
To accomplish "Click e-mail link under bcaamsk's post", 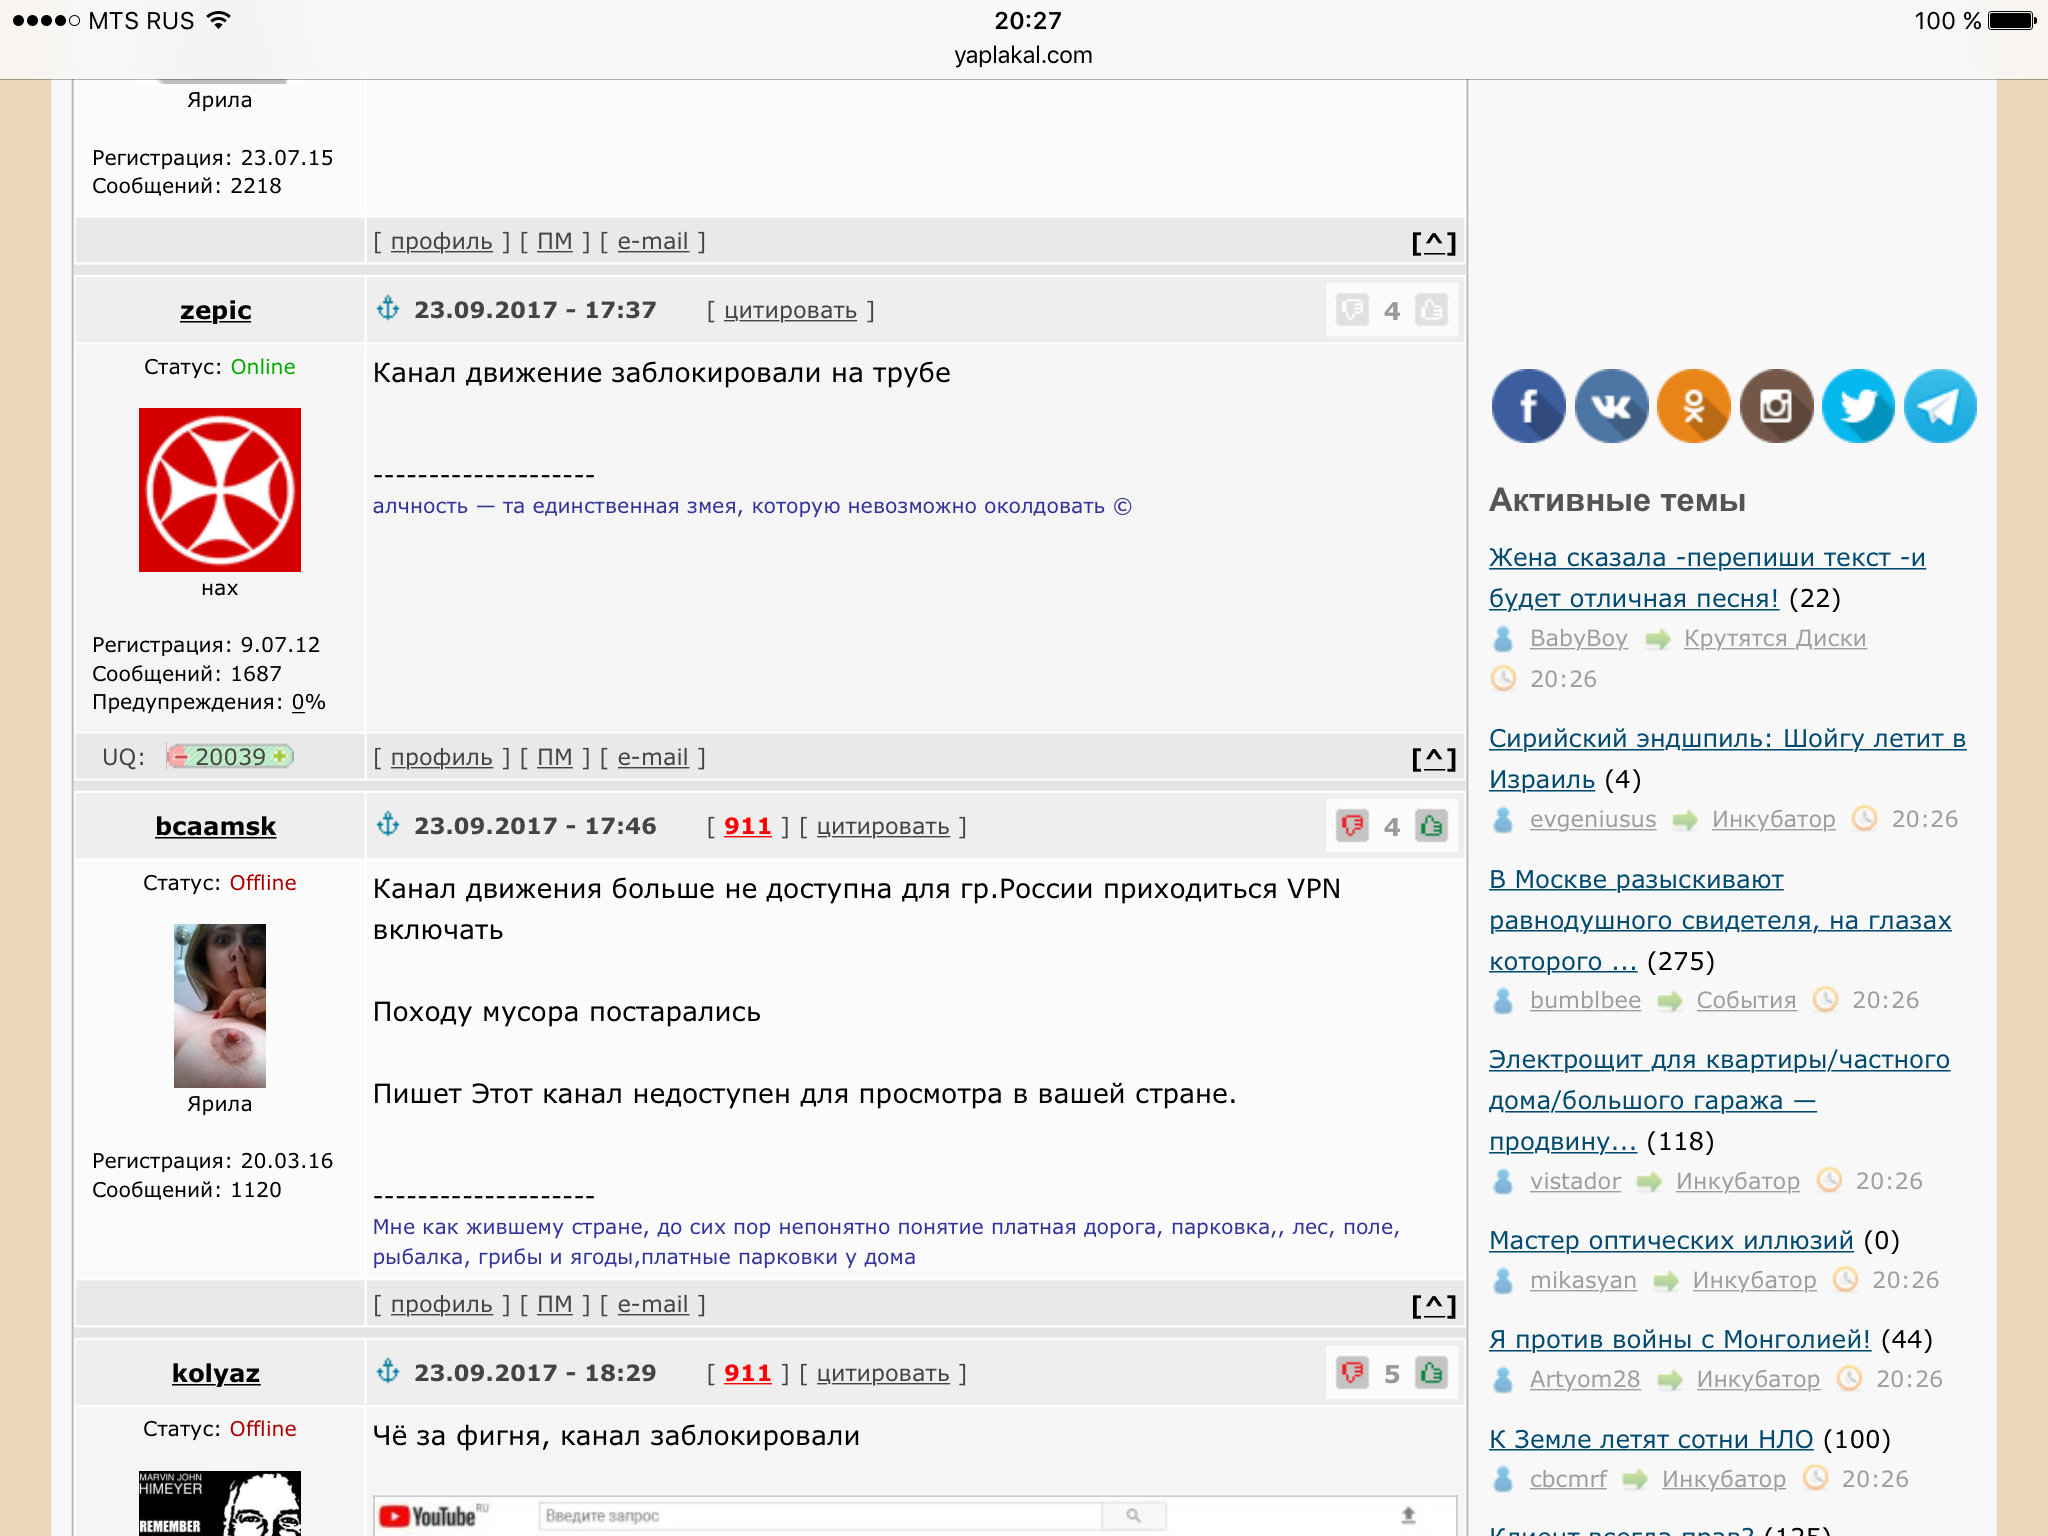I will click(653, 1305).
